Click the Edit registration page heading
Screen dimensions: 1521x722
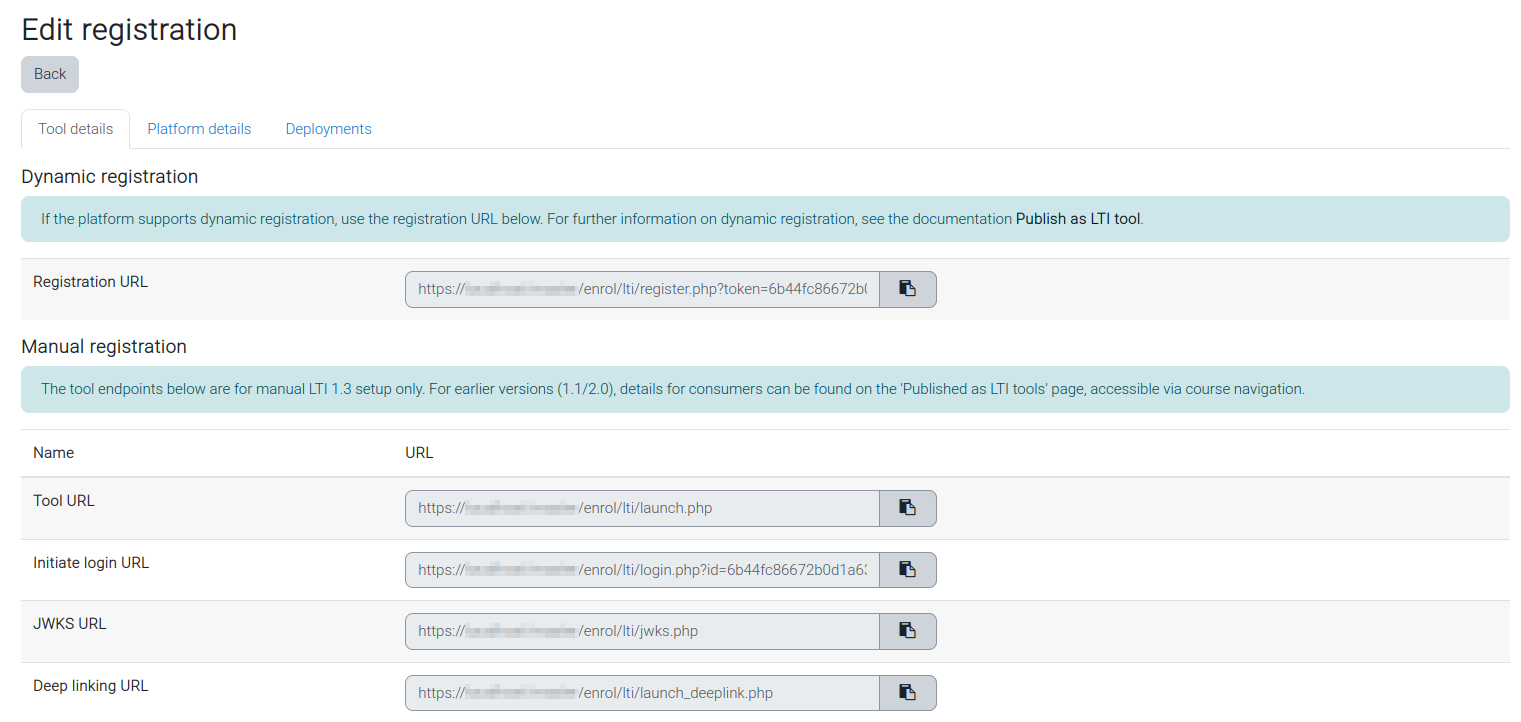click(129, 29)
